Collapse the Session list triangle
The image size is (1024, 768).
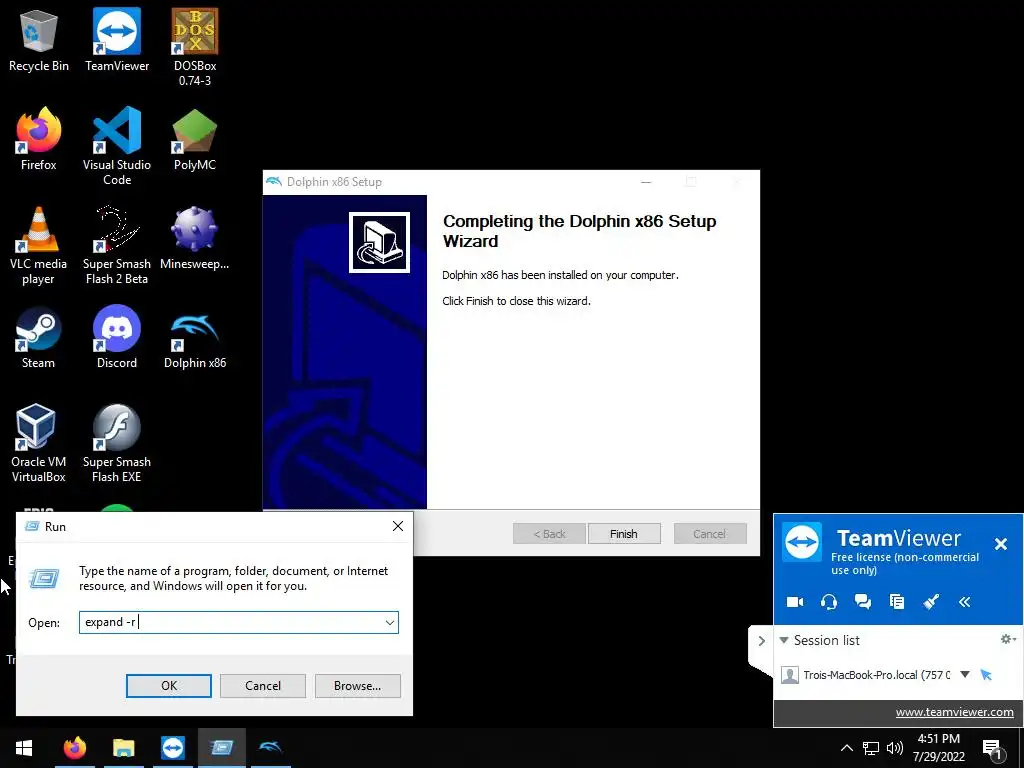[x=784, y=640]
